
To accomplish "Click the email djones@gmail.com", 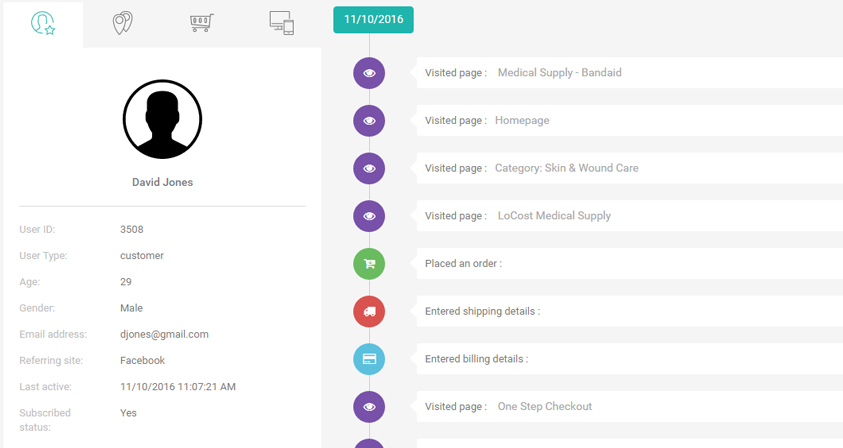I will click(164, 335).
